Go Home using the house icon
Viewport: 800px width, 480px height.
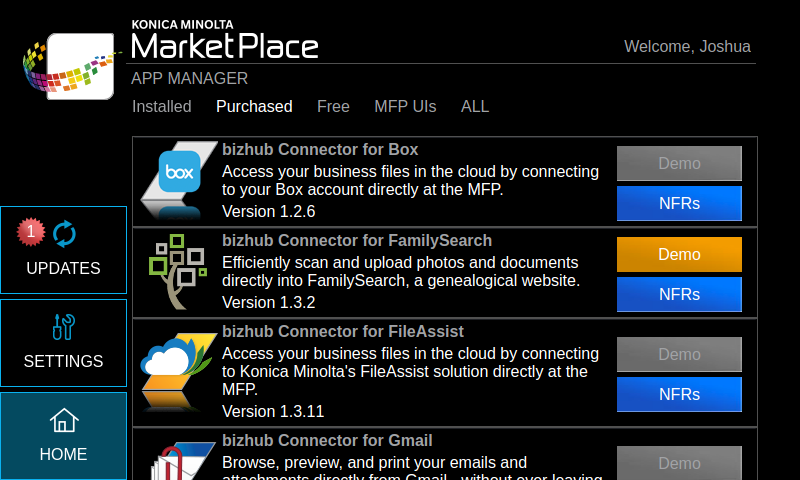click(x=63, y=420)
